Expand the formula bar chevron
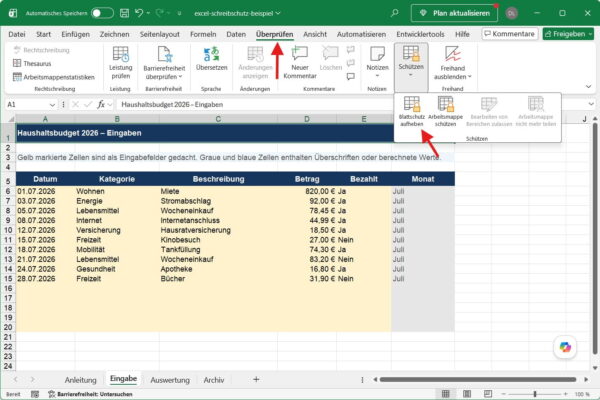Viewport: 600px width, 400px height. [591, 104]
